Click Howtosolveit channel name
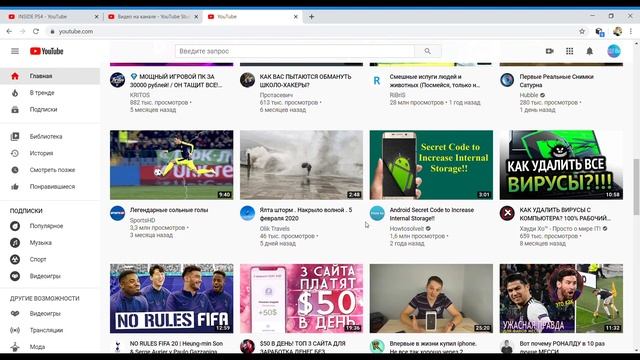The image size is (640, 360). (x=407, y=229)
